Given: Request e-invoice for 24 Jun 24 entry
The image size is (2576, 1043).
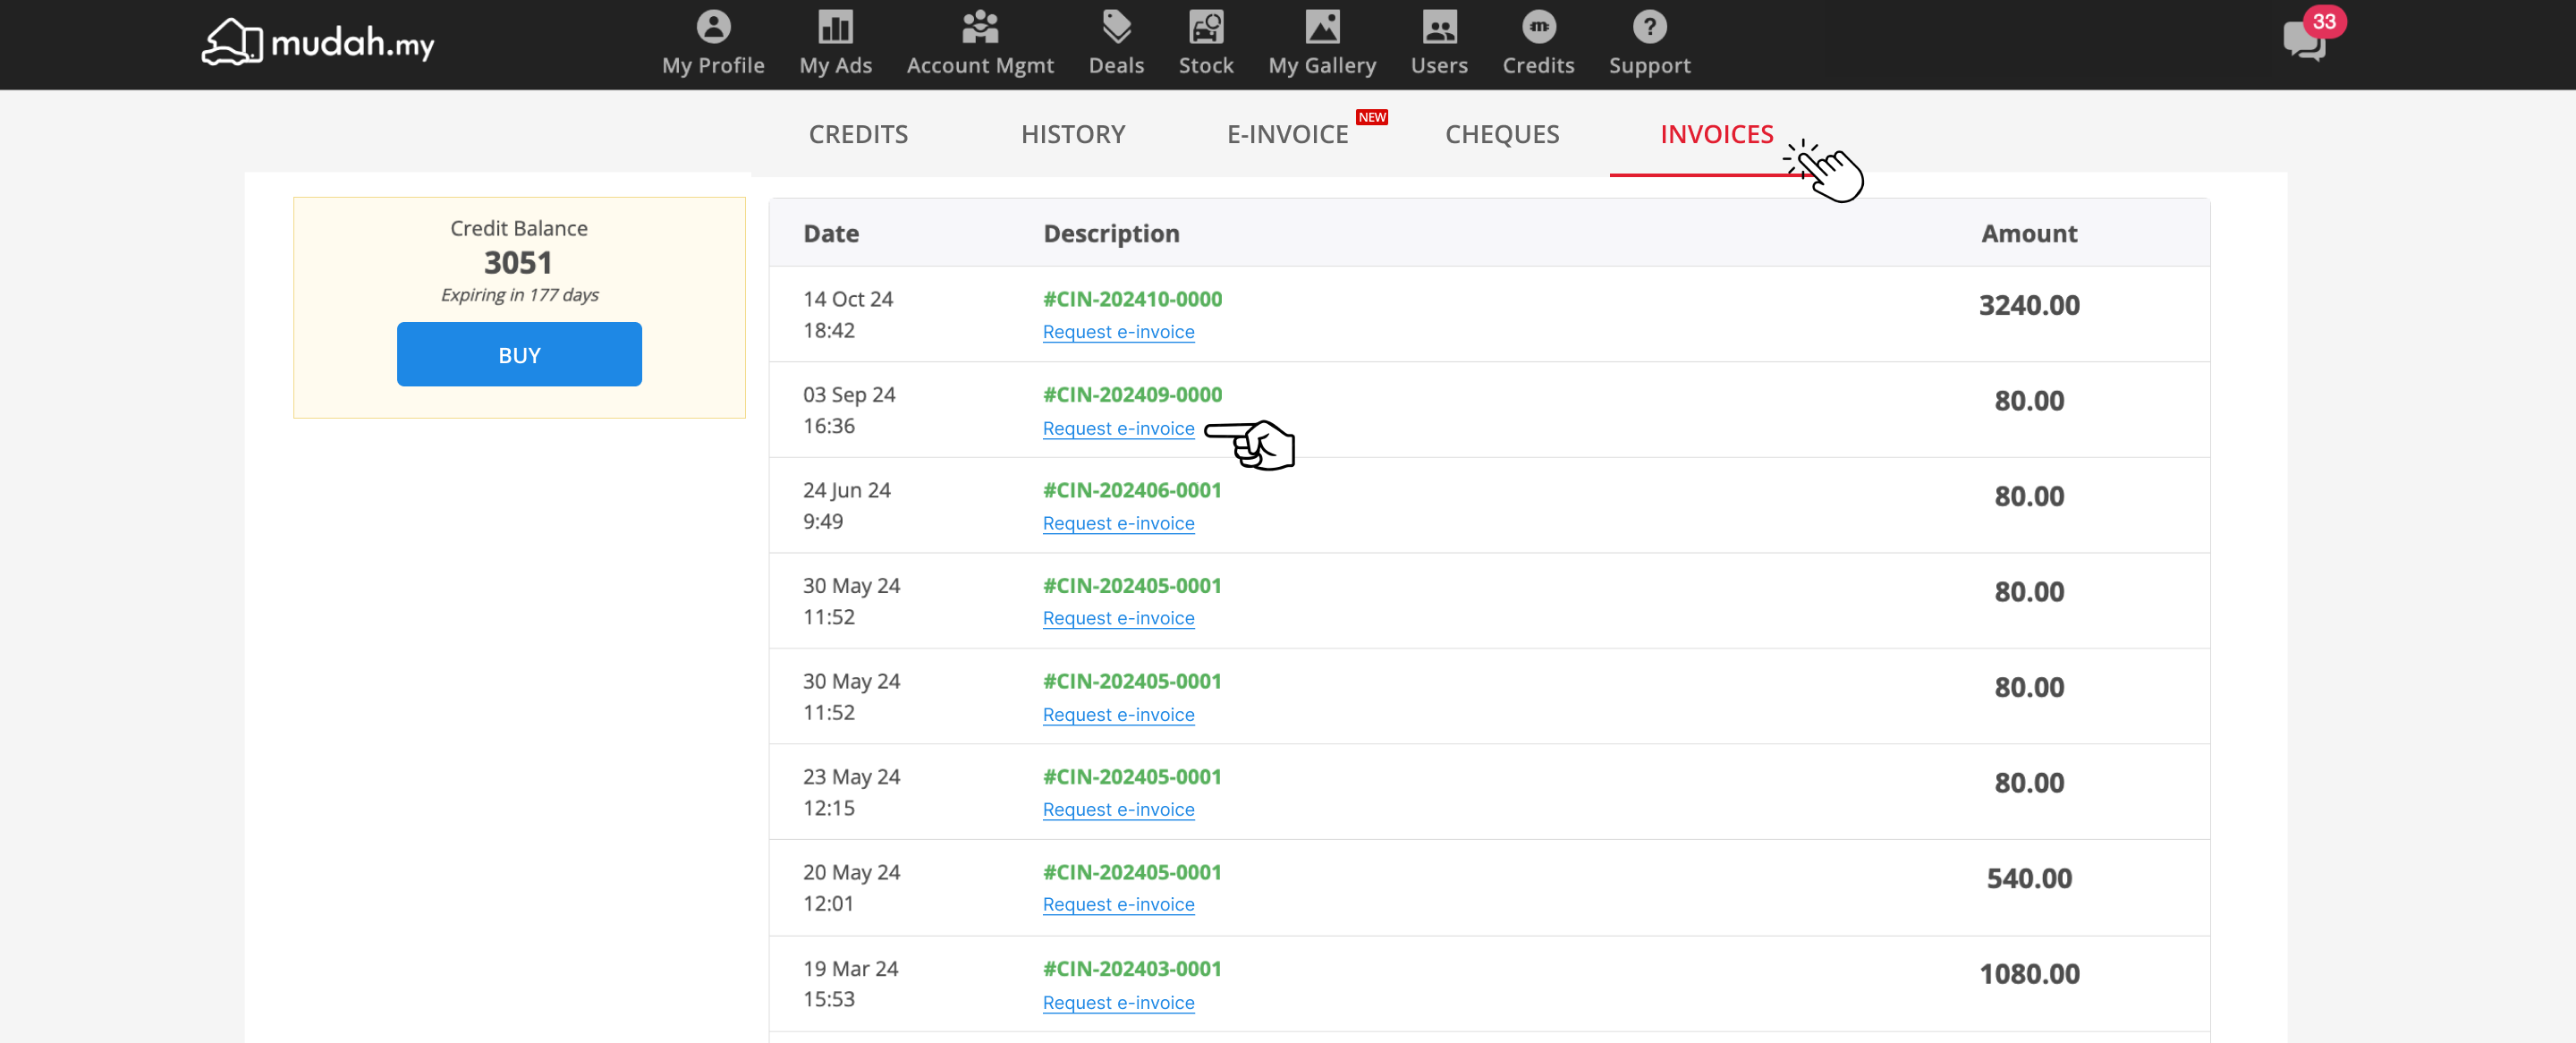Looking at the screenshot, I should 1118,523.
